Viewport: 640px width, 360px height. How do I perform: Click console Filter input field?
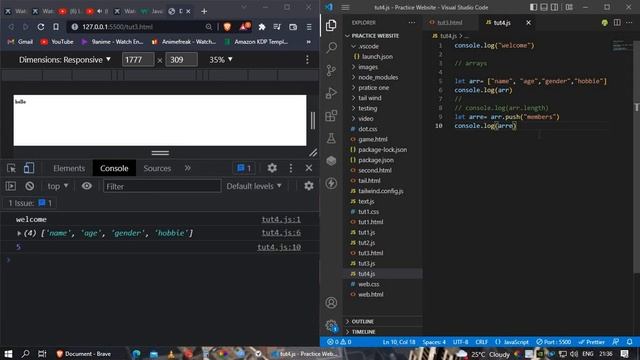coord(162,186)
